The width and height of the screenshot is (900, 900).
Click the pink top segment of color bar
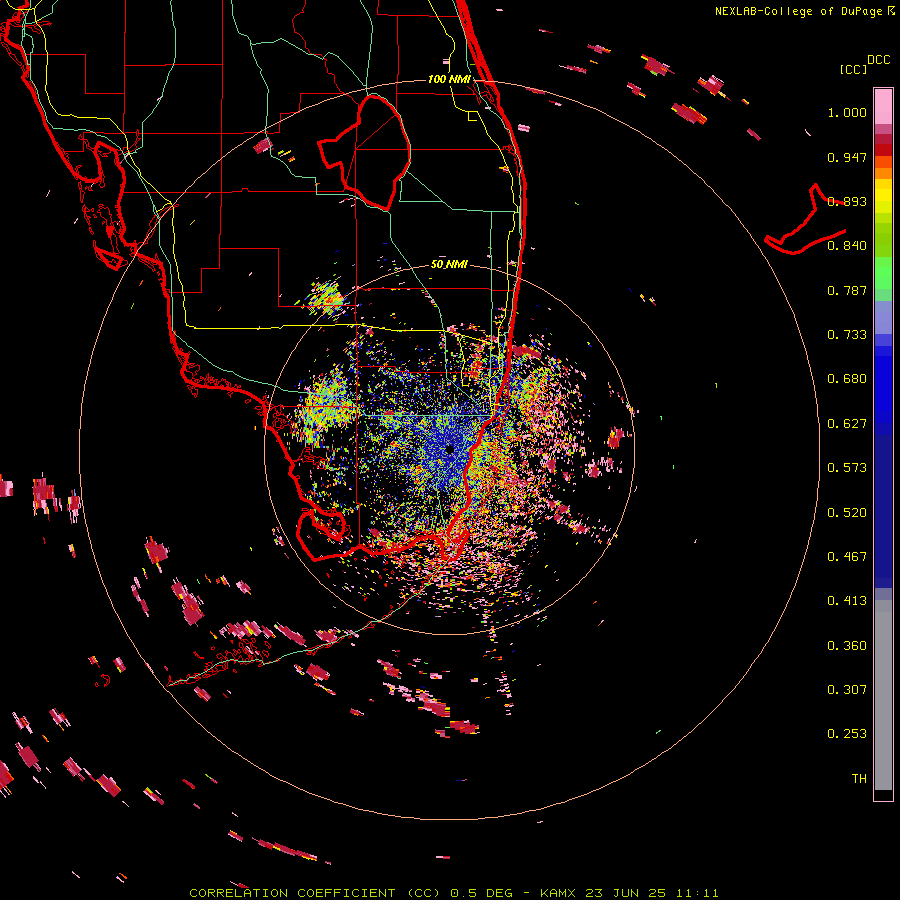coord(883,107)
